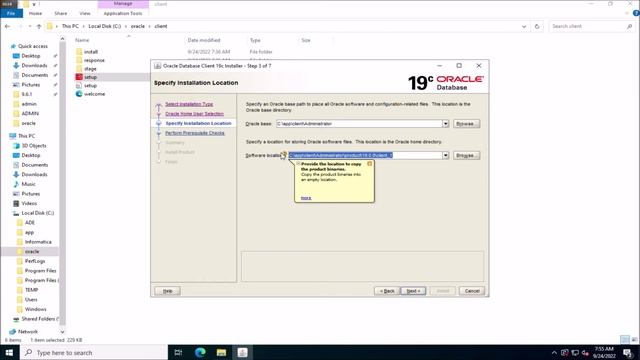640x360 pixels.
Task: Select the response folder in Explorer
Action: click(x=94, y=60)
